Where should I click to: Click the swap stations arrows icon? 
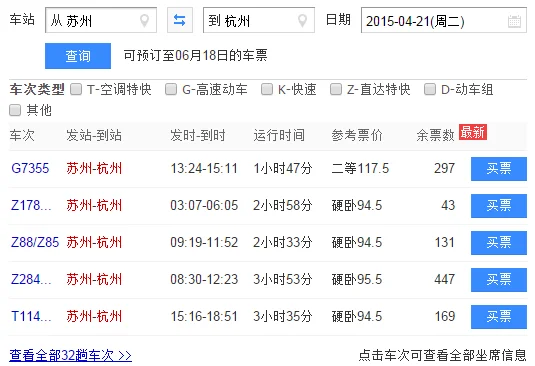(x=179, y=20)
